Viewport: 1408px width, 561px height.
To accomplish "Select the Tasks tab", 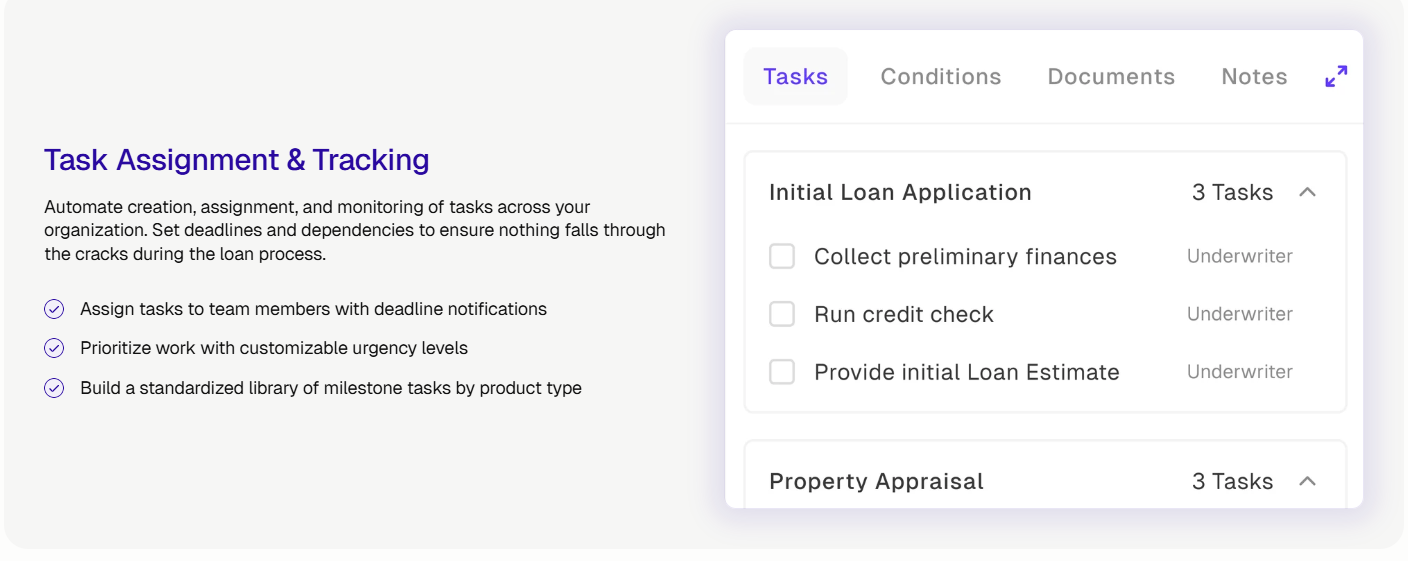I will [x=796, y=77].
